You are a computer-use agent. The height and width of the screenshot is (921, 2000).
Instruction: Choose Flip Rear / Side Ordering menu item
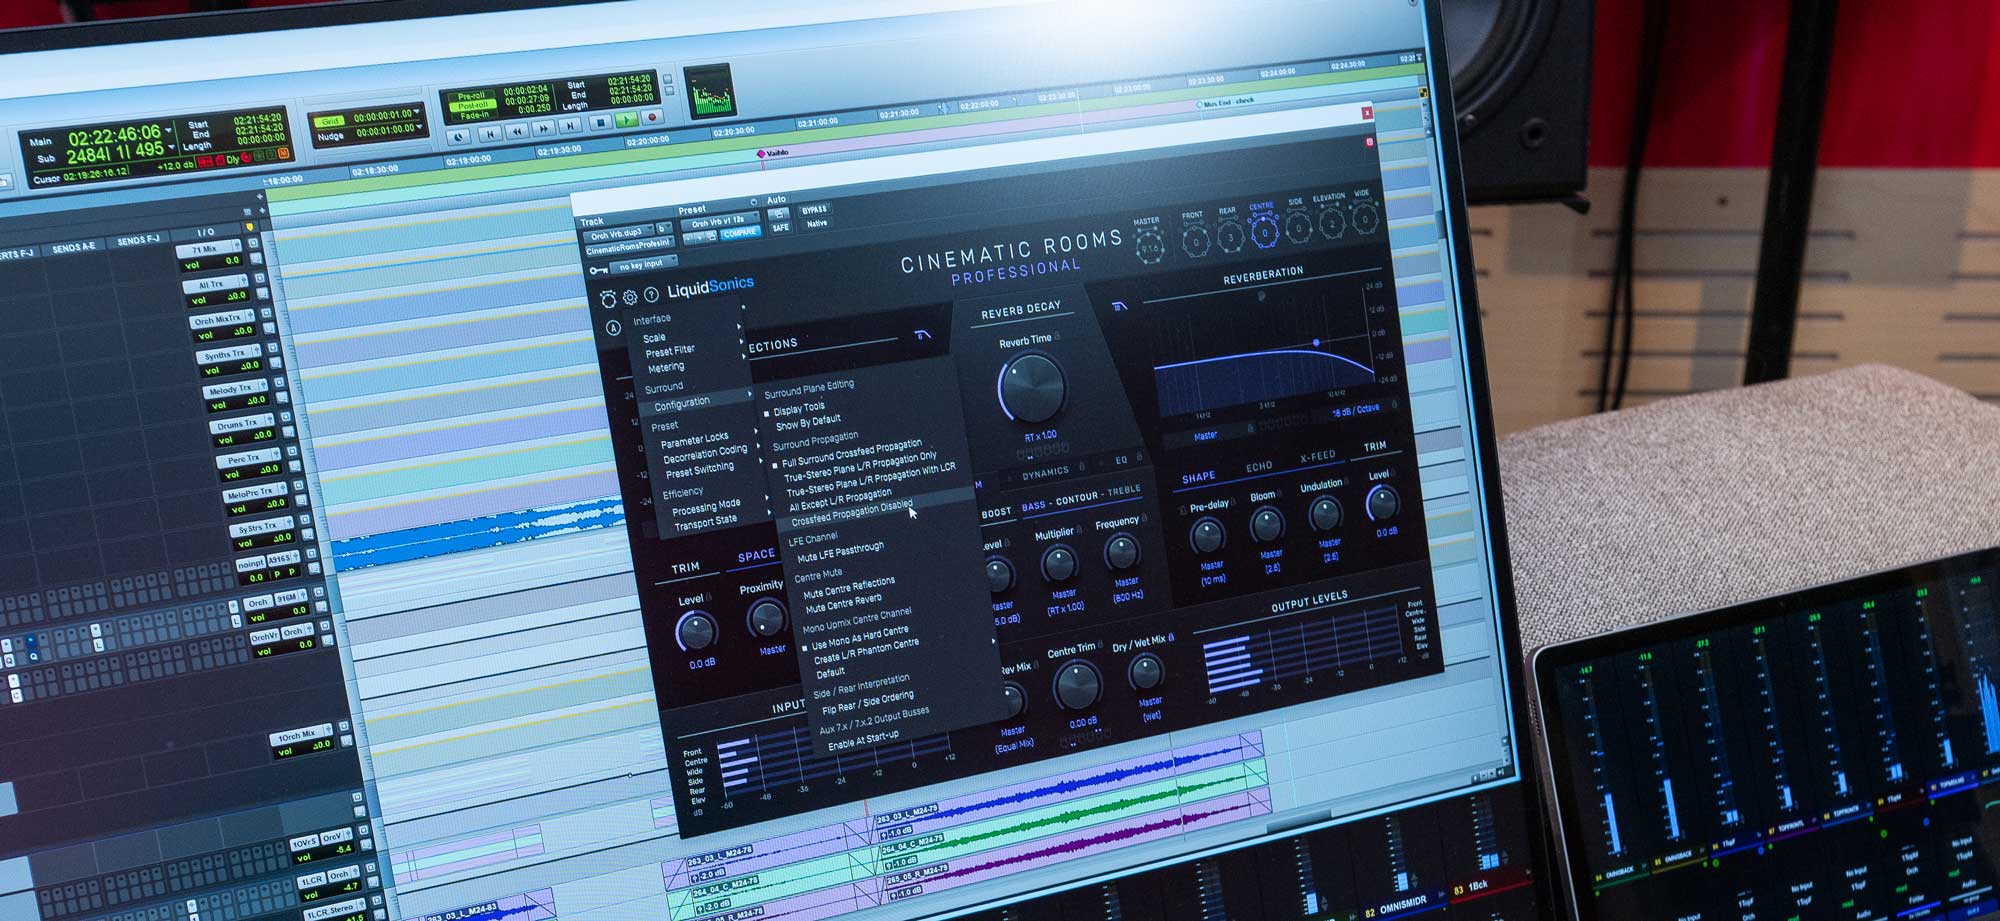(867, 702)
